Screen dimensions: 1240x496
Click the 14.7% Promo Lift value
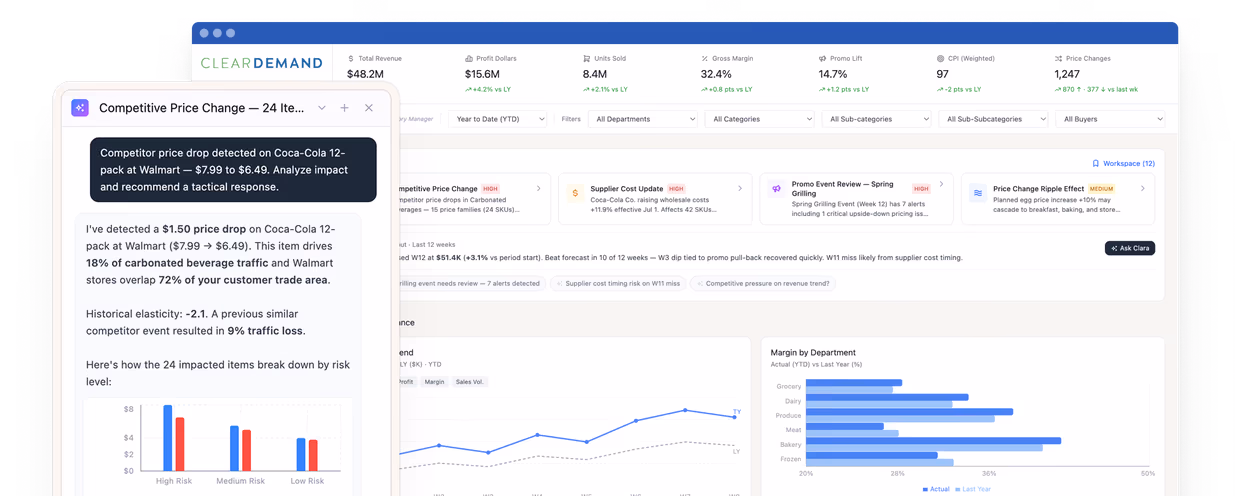(x=833, y=74)
